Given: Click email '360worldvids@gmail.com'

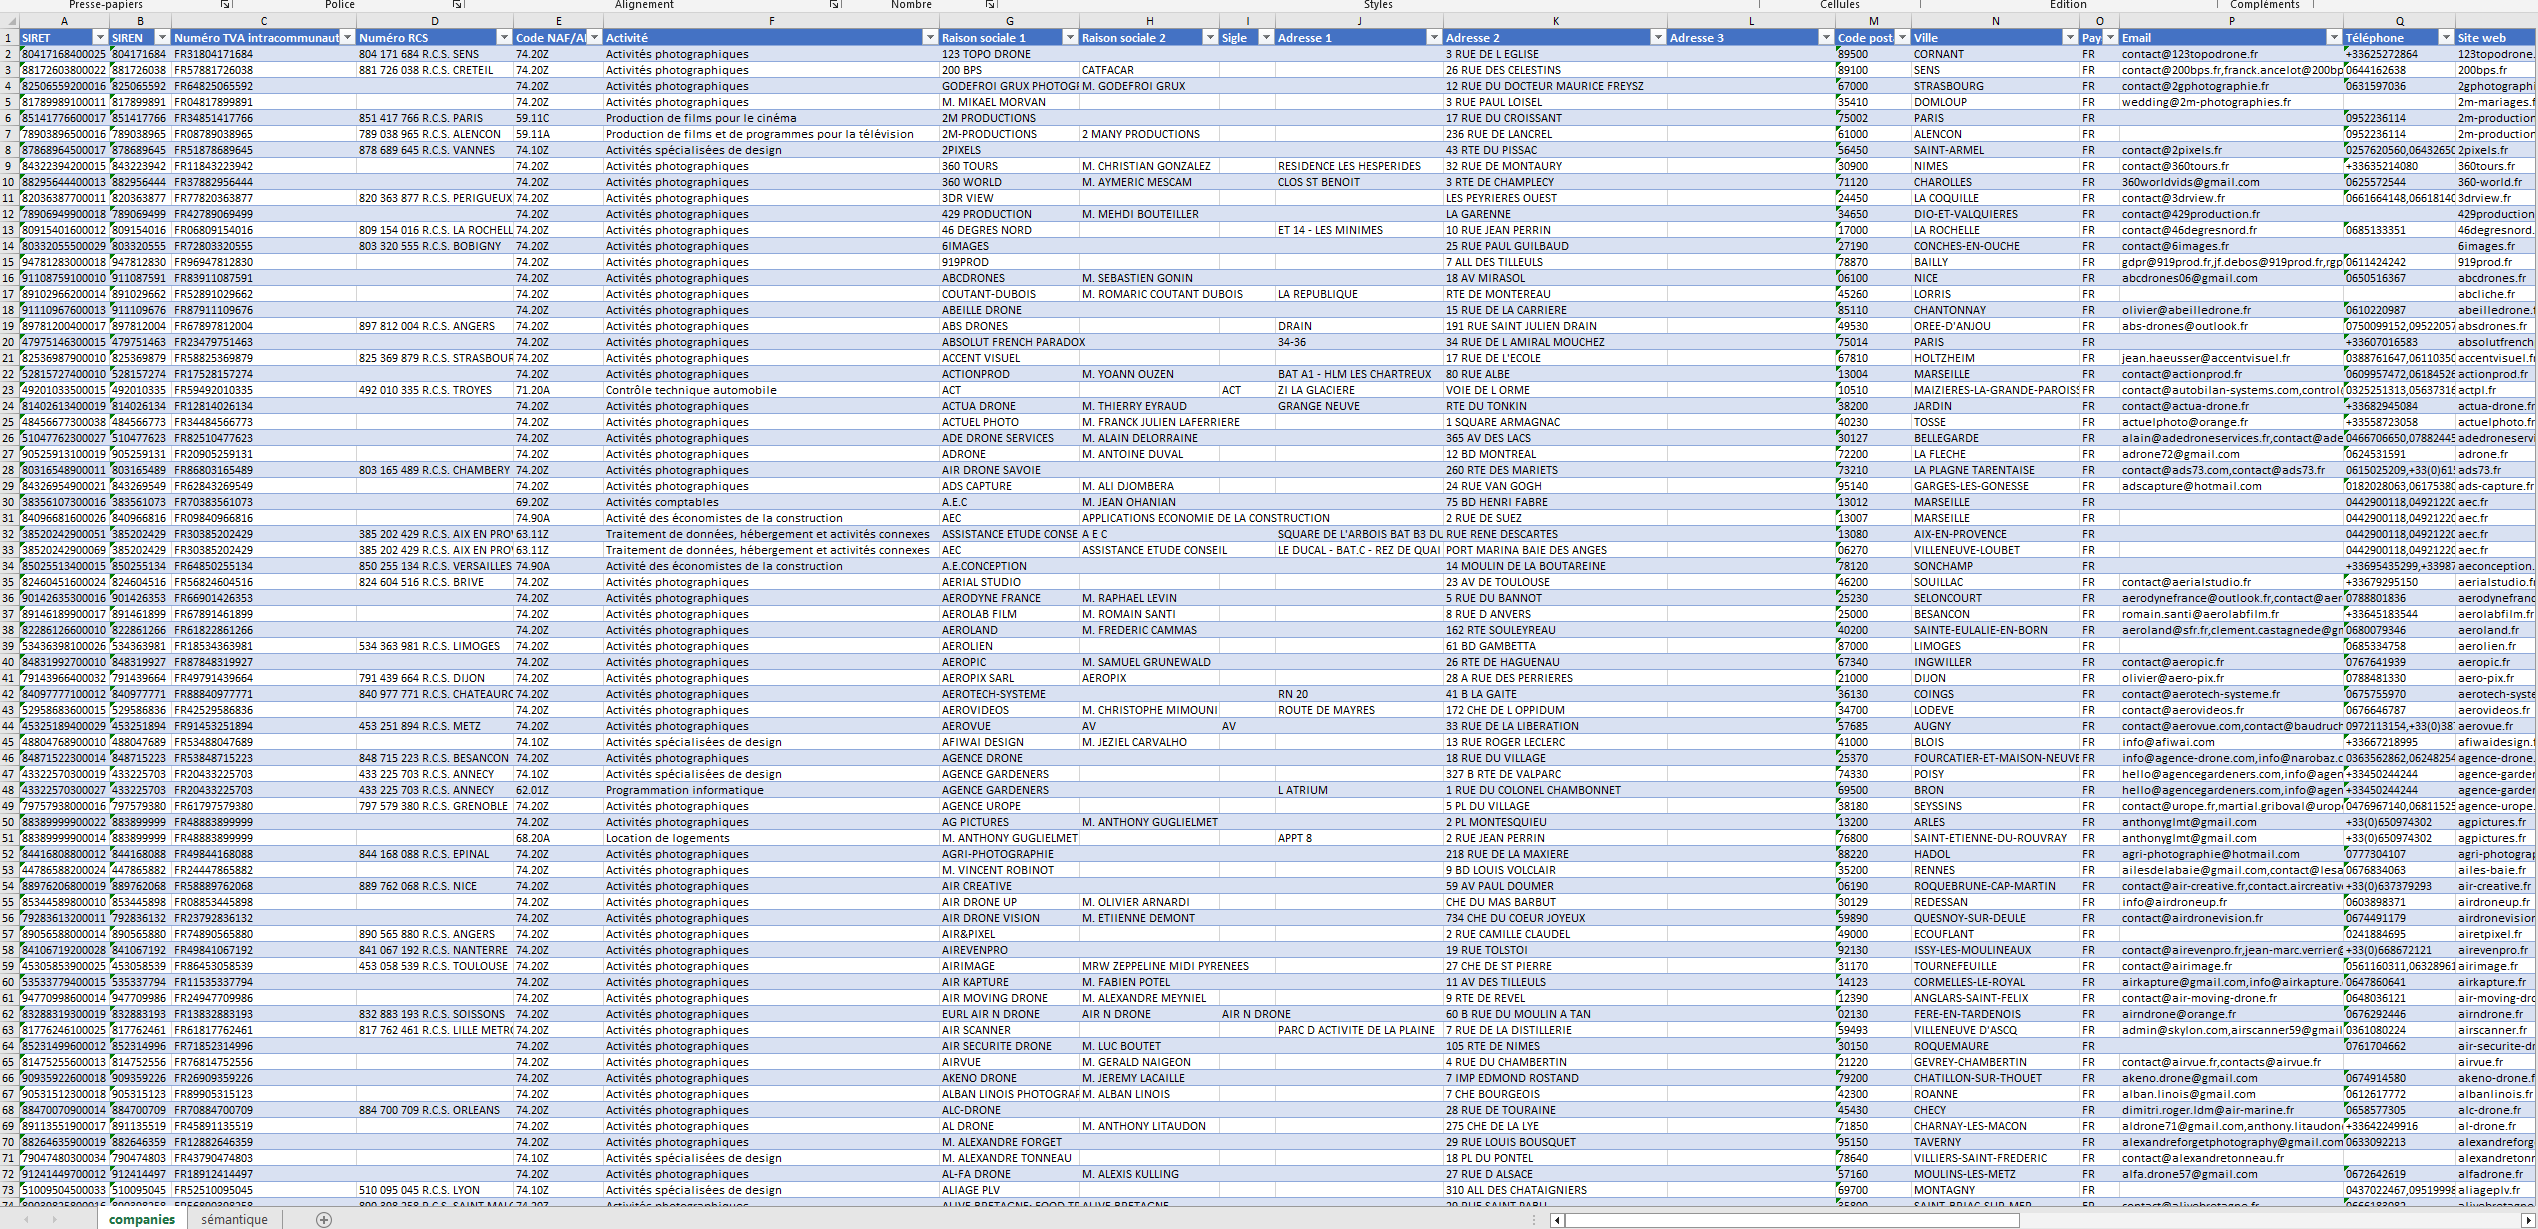Looking at the screenshot, I should coord(2231,182).
